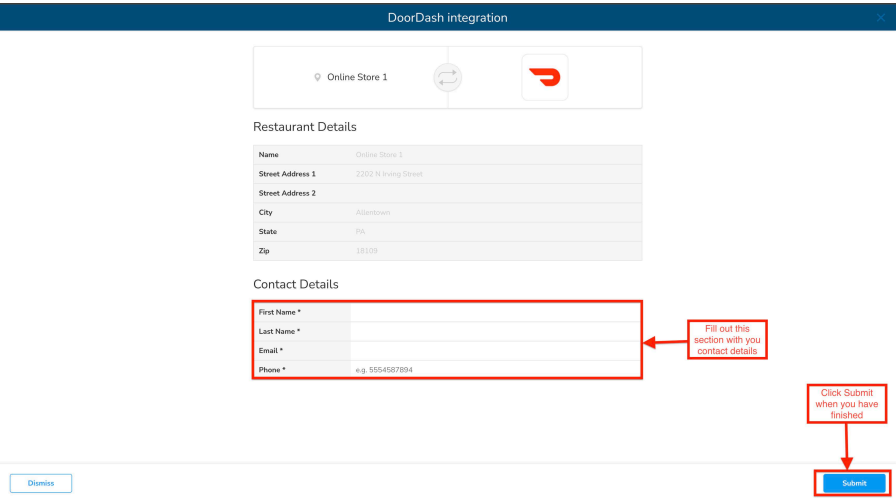Click the City field showing Allentown
The height and width of the screenshot is (500, 896).
(x=494, y=212)
